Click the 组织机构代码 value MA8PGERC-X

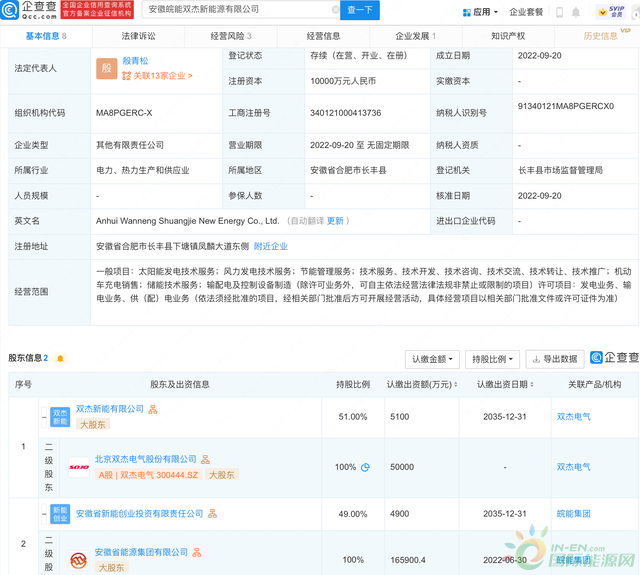click(124, 113)
